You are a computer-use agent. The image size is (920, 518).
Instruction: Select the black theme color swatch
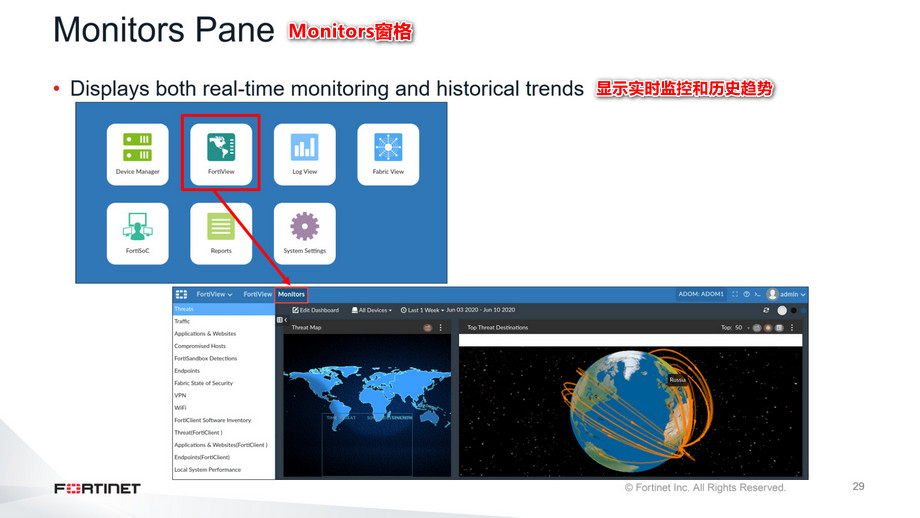tap(793, 310)
